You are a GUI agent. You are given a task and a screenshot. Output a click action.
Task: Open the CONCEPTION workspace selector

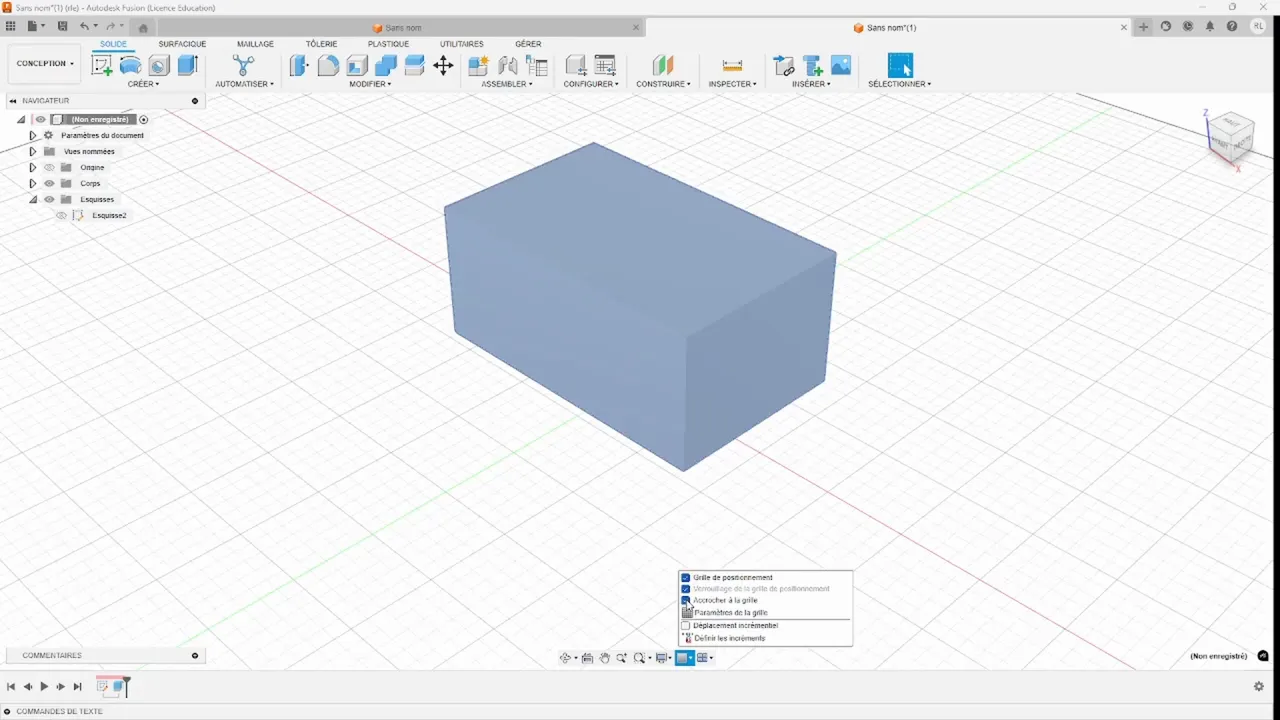click(x=43, y=63)
